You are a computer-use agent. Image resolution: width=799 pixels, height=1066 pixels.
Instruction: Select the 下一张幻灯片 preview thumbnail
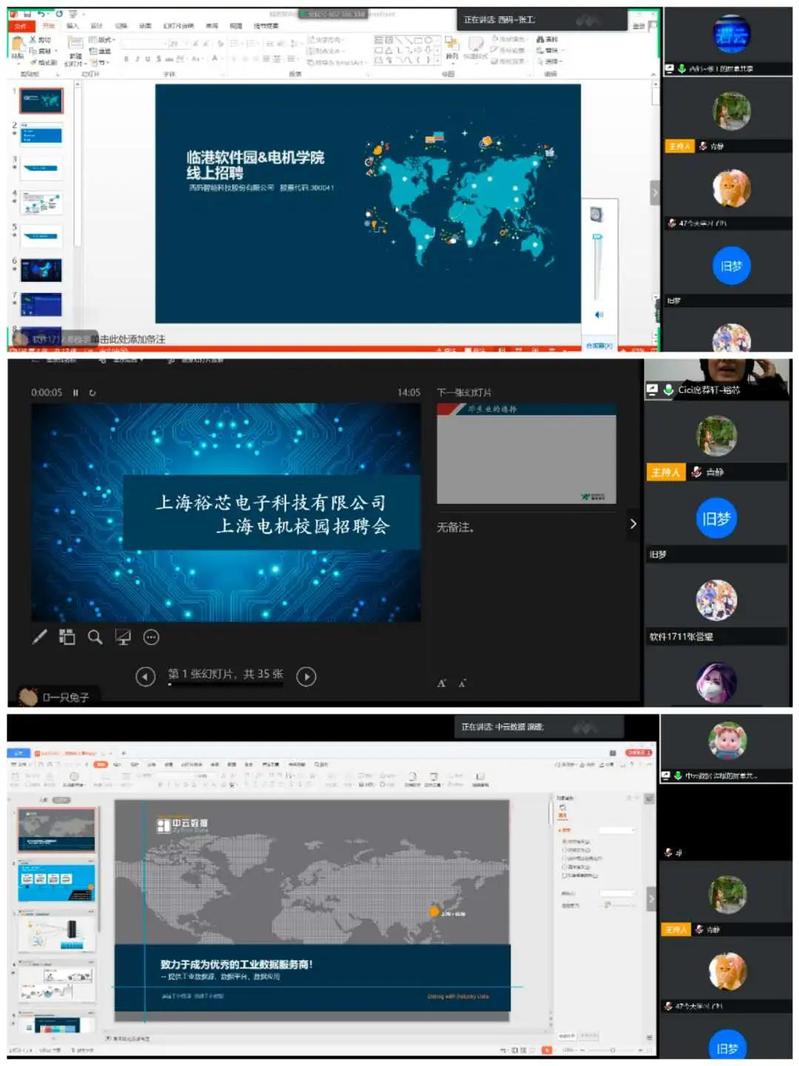coord(526,454)
